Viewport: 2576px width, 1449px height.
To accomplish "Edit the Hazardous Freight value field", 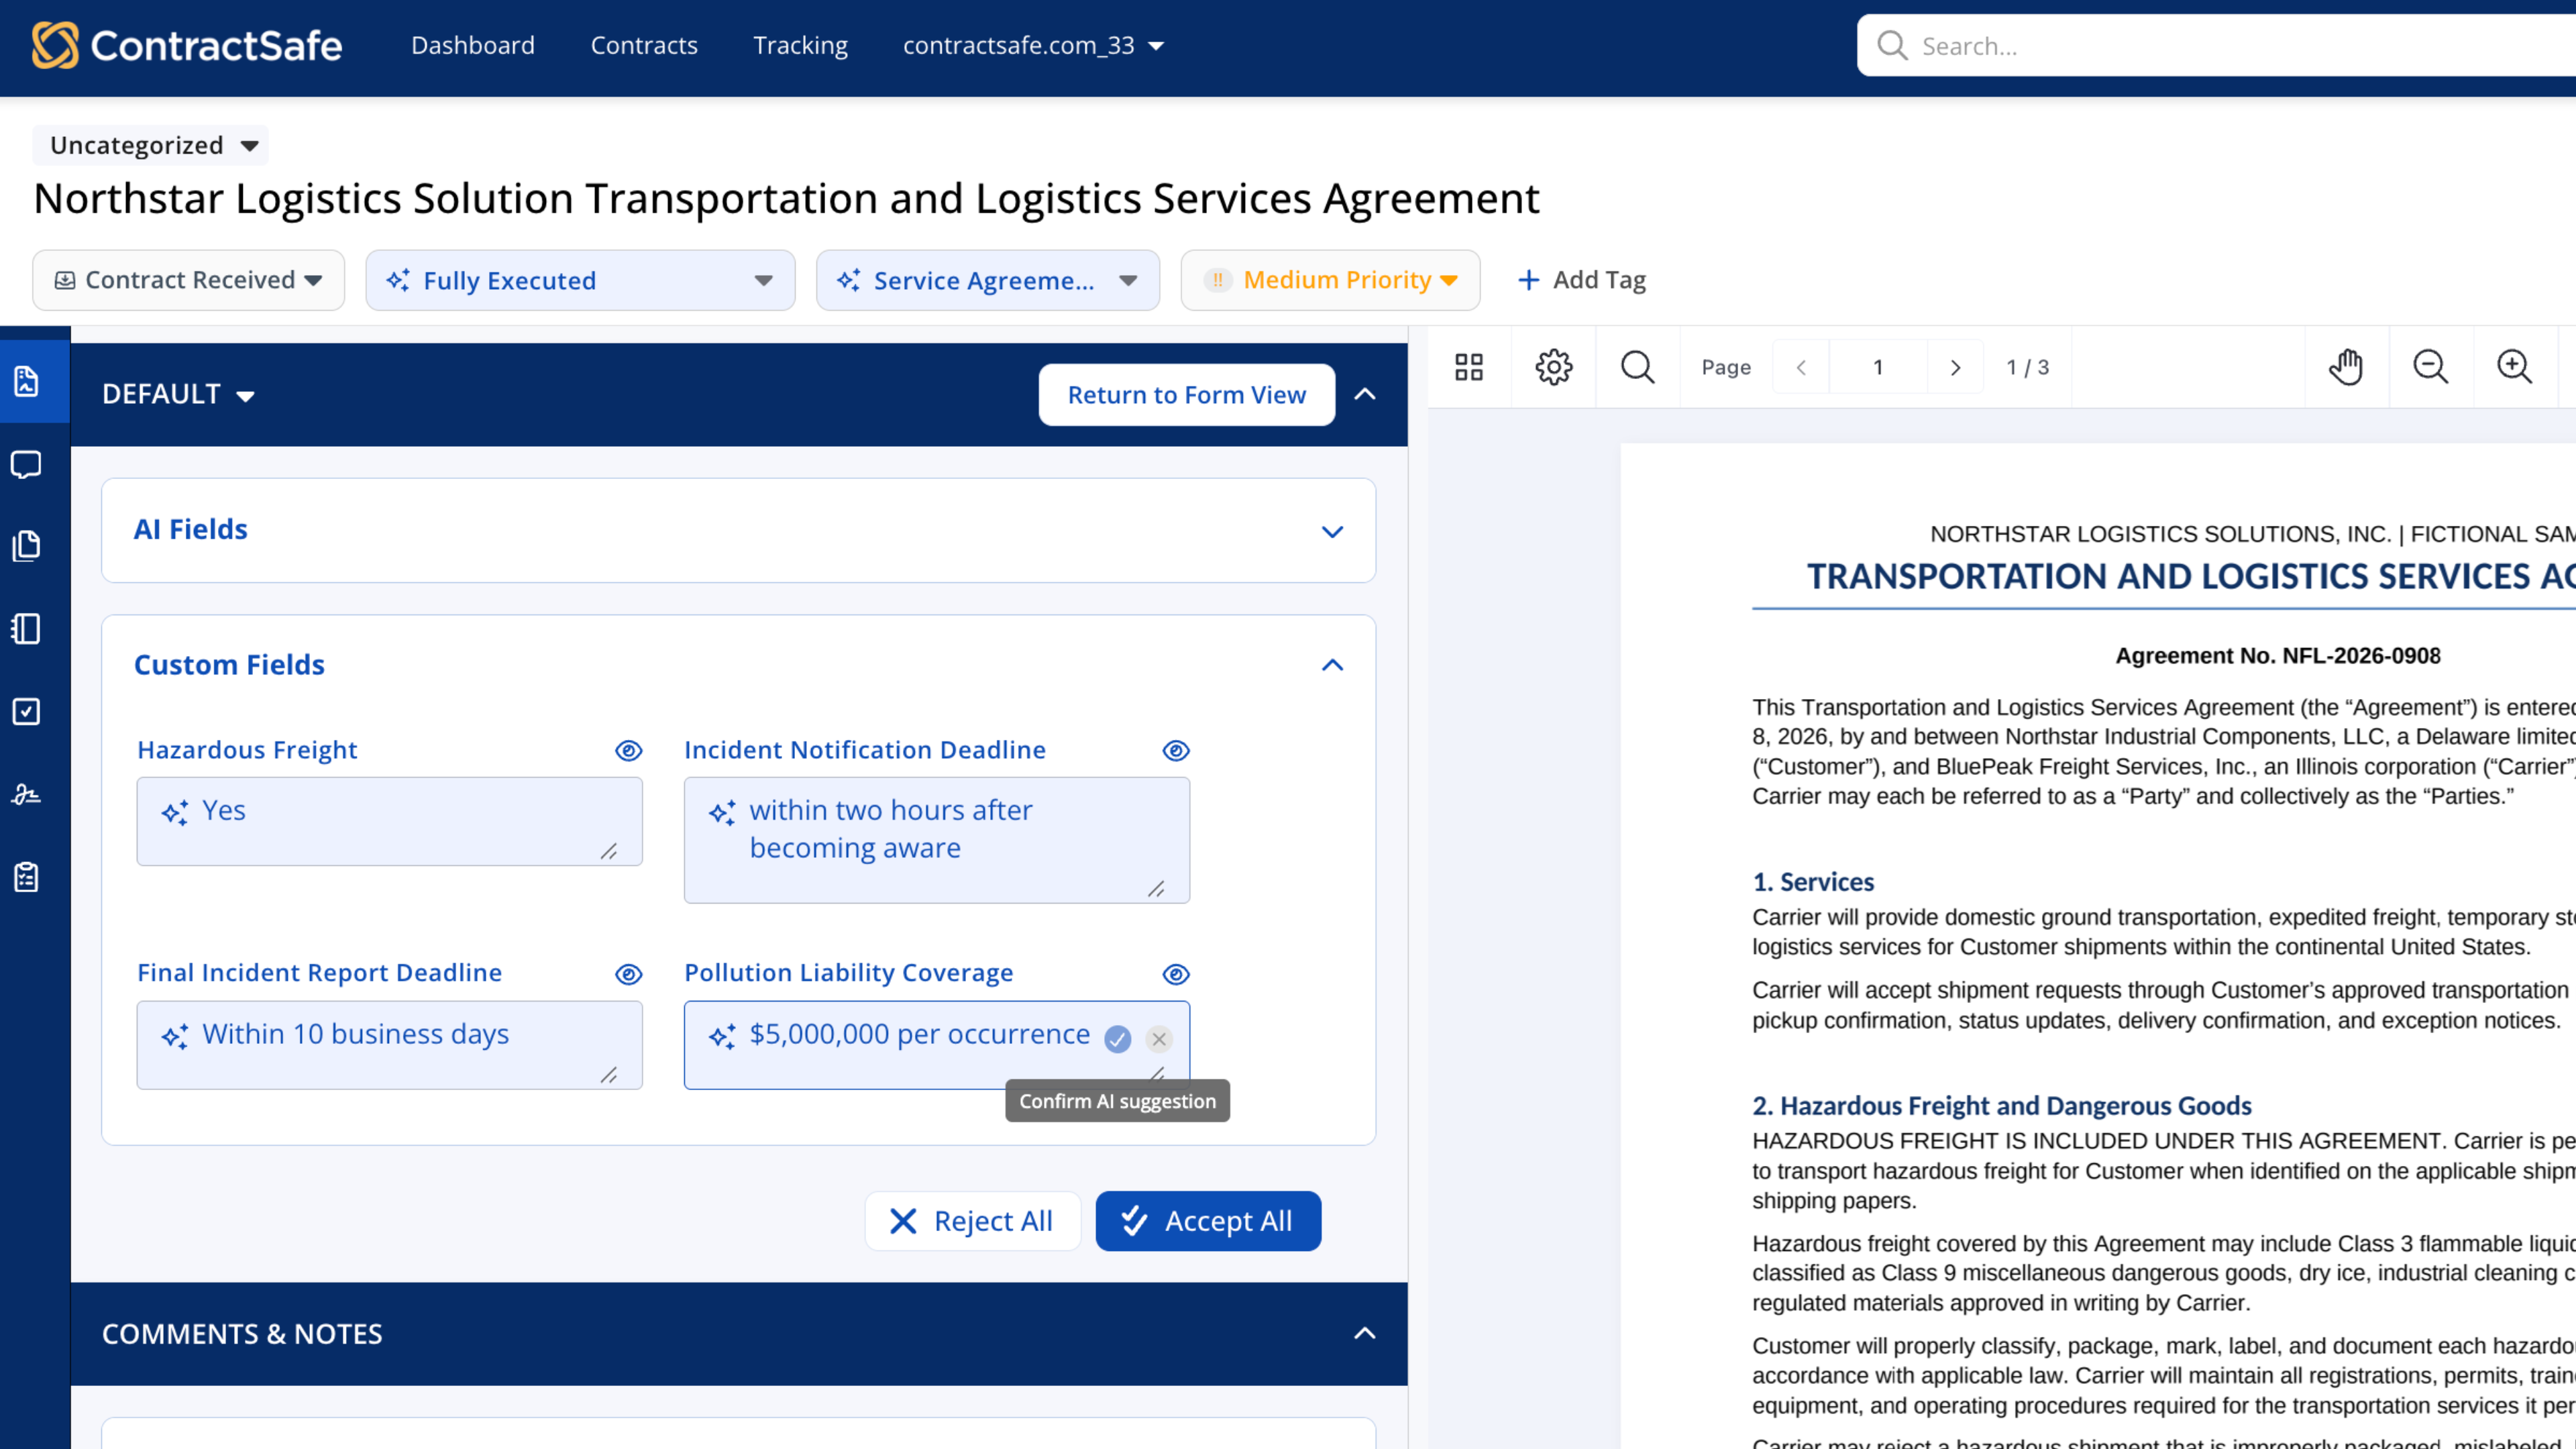I will [x=389, y=821].
